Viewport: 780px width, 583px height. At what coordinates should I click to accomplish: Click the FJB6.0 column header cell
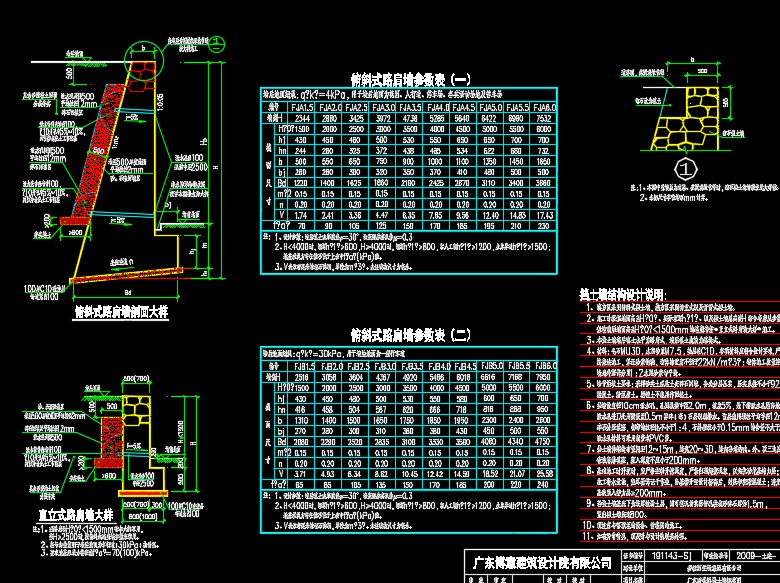(x=544, y=367)
